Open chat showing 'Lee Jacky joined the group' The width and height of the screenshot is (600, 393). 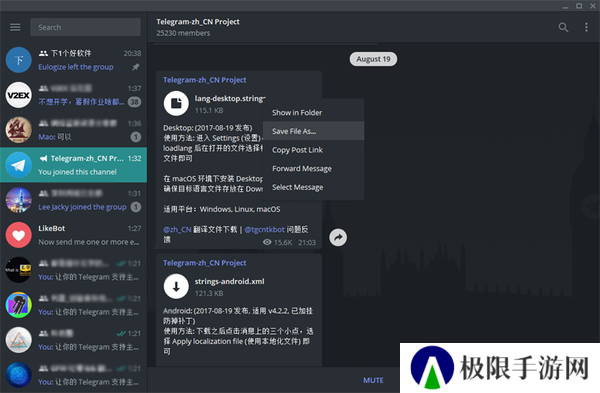click(x=73, y=200)
